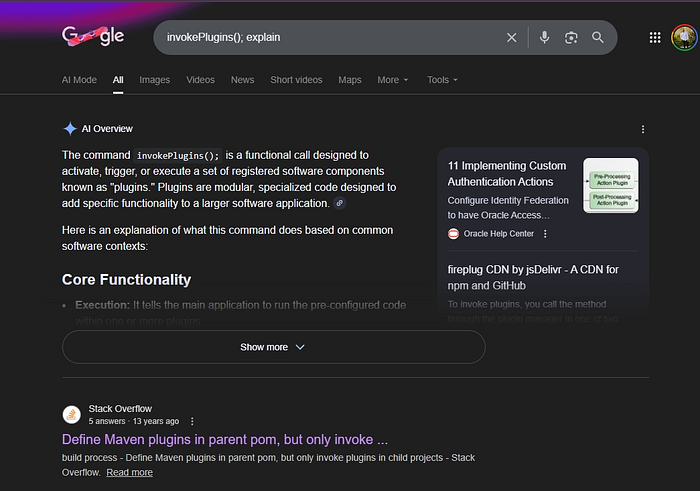The width and height of the screenshot is (700, 491).
Task: Open '11 Implementing Custom Authentication Actions' source
Action: [507, 174]
